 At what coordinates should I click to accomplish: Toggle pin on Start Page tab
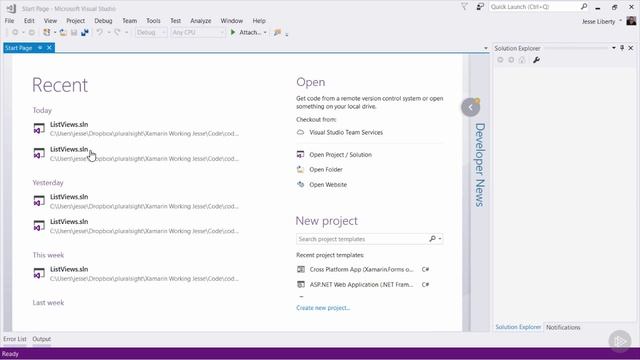tap(40, 48)
